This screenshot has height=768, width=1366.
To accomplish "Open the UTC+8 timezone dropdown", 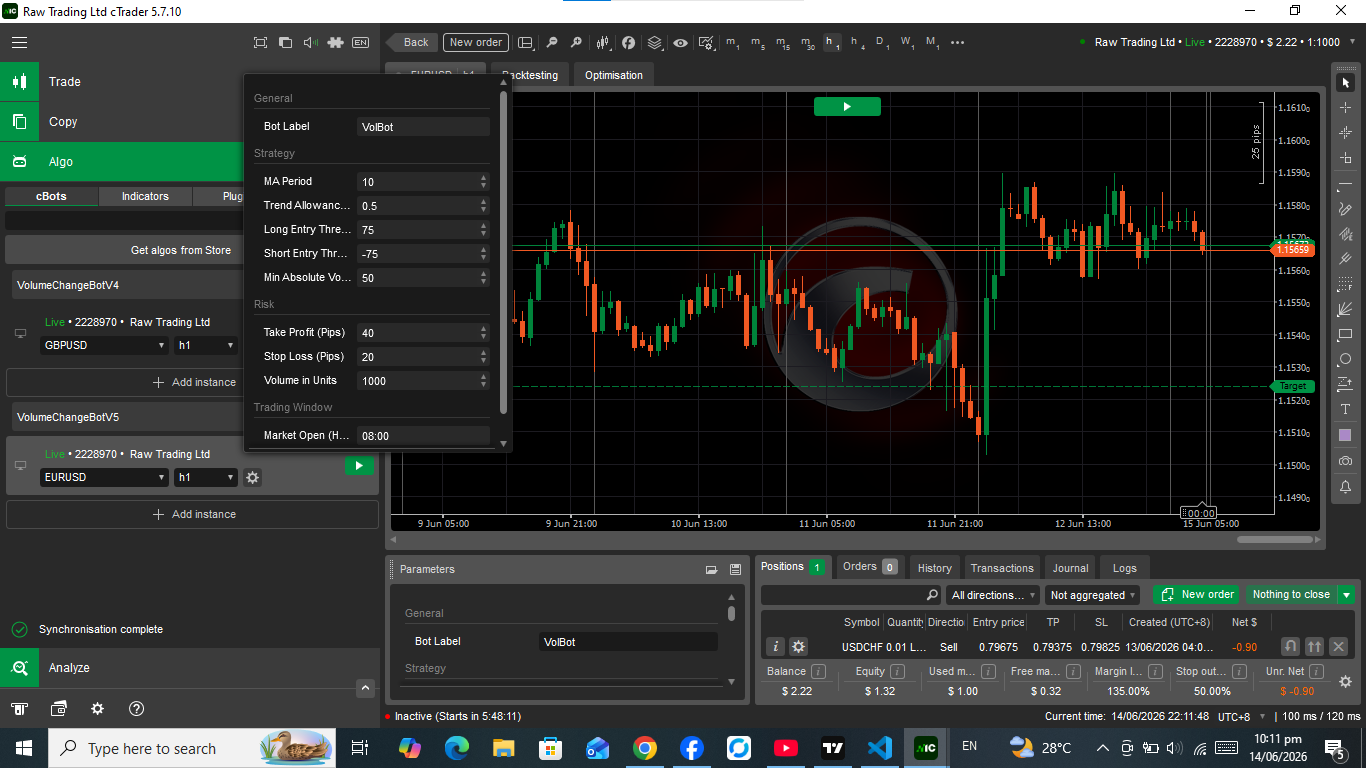I will (1241, 716).
